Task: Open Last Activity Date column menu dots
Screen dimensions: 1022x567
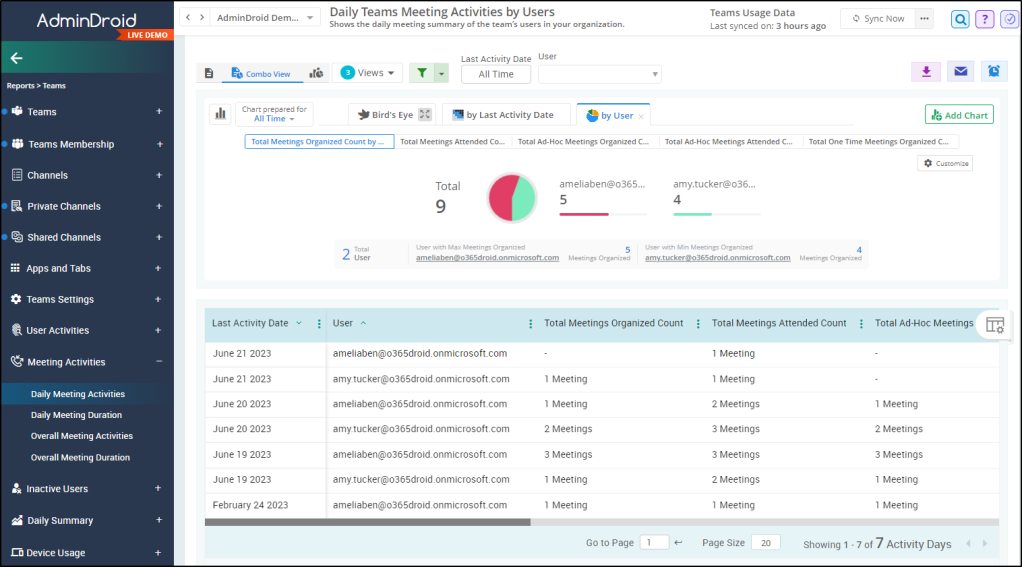Action: click(x=319, y=324)
